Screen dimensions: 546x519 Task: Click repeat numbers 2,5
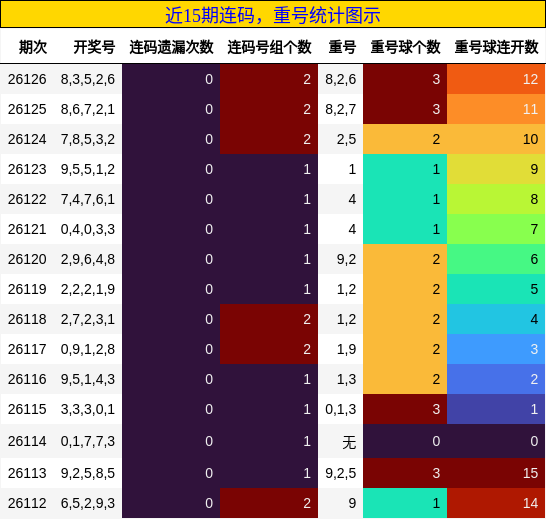click(x=346, y=139)
